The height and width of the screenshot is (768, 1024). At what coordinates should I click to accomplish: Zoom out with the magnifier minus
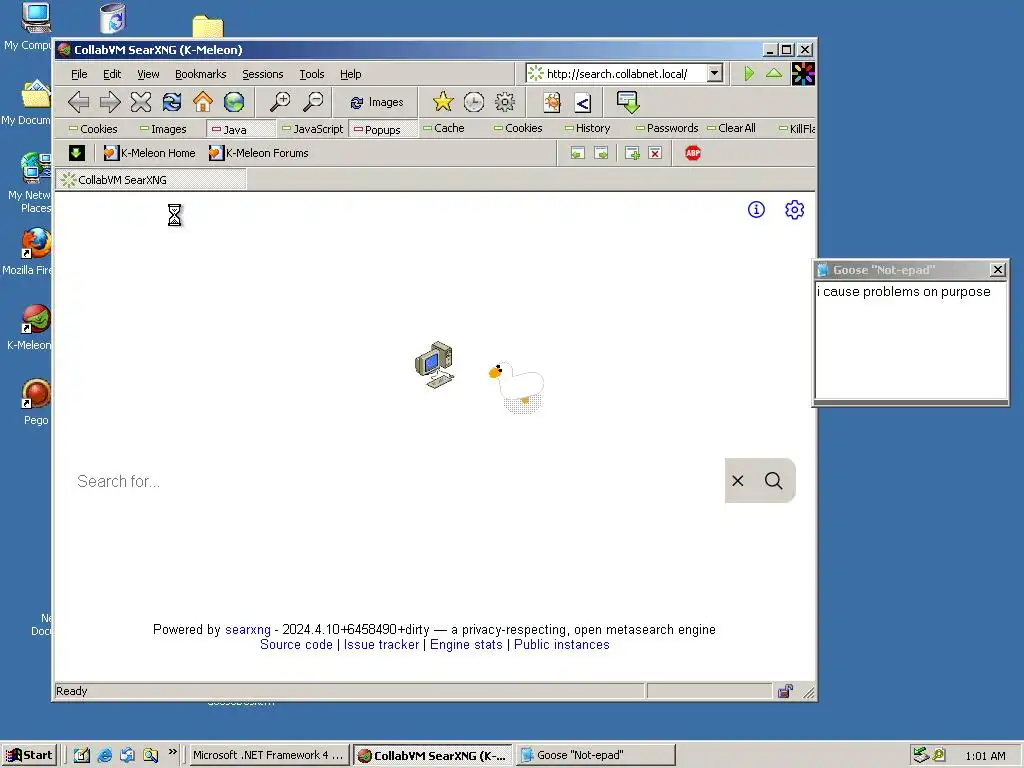(x=313, y=102)
